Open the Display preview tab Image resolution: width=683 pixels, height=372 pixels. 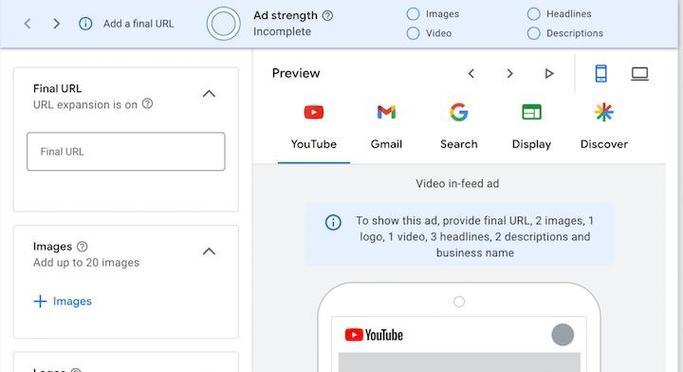(x=531, y=127)
